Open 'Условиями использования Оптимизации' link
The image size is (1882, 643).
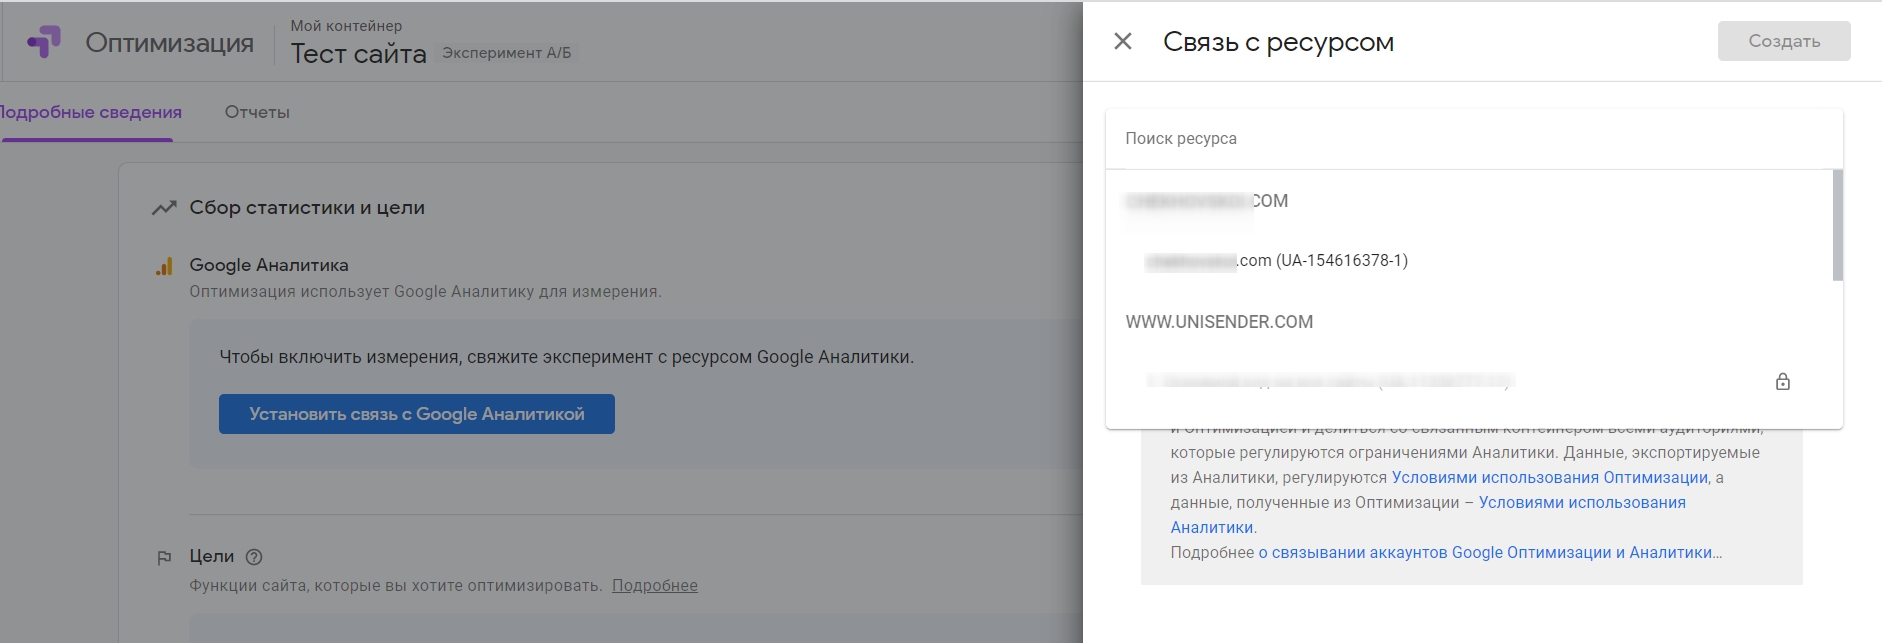[x=1550, y=478]
